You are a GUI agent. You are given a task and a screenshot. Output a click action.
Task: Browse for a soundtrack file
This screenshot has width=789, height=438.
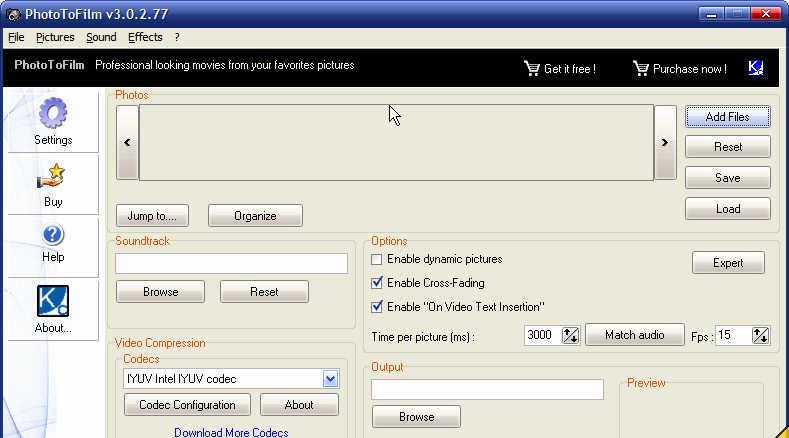[x=161, y=292]
